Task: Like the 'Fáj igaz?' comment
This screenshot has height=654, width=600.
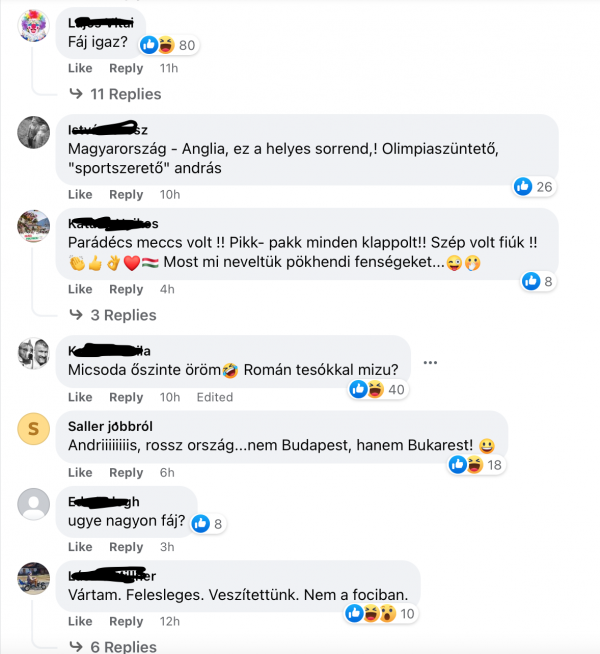Action: (80, 68)
